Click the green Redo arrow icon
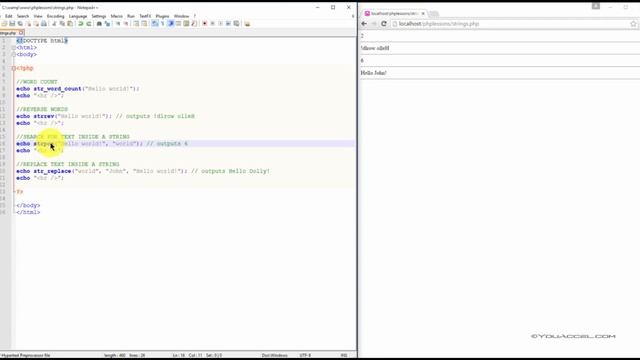This screenshot has height=360, width=640. pos(89,24)
